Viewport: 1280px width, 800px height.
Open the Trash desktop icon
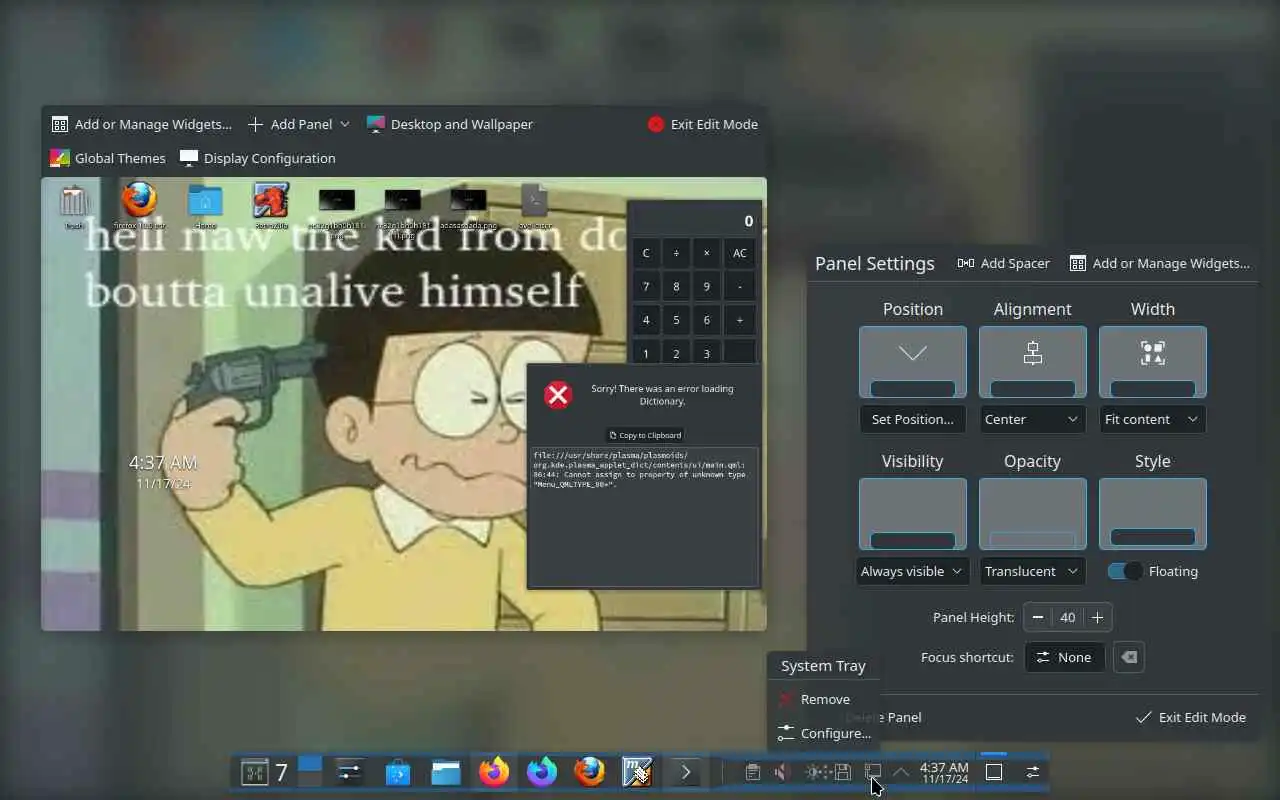pyautogui.click(x=75, y=206)
